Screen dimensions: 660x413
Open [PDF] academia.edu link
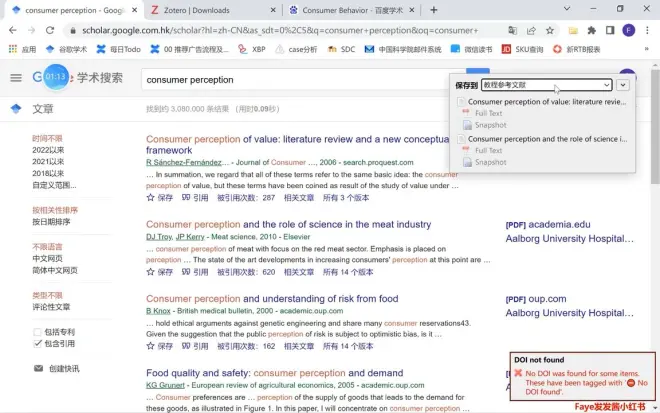click(548, 225)
